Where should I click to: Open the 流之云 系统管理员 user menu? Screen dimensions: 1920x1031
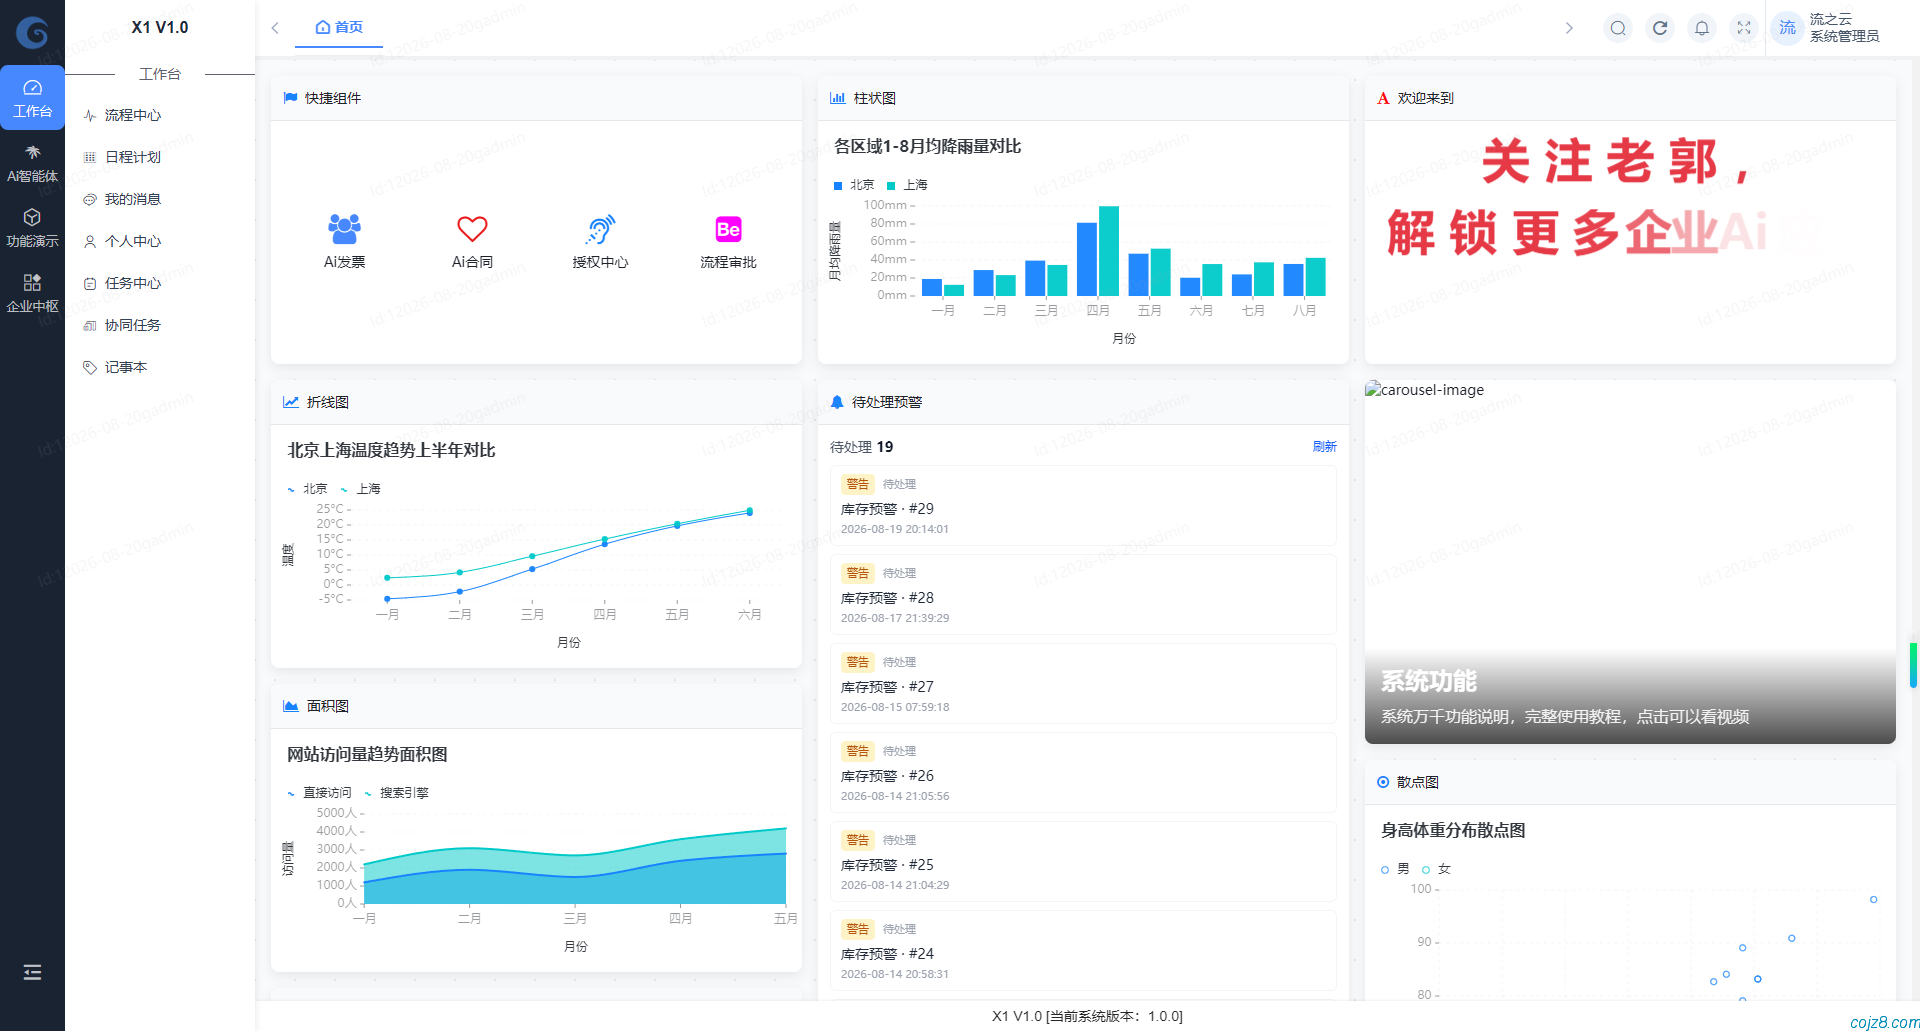[x=1844, y=28]
